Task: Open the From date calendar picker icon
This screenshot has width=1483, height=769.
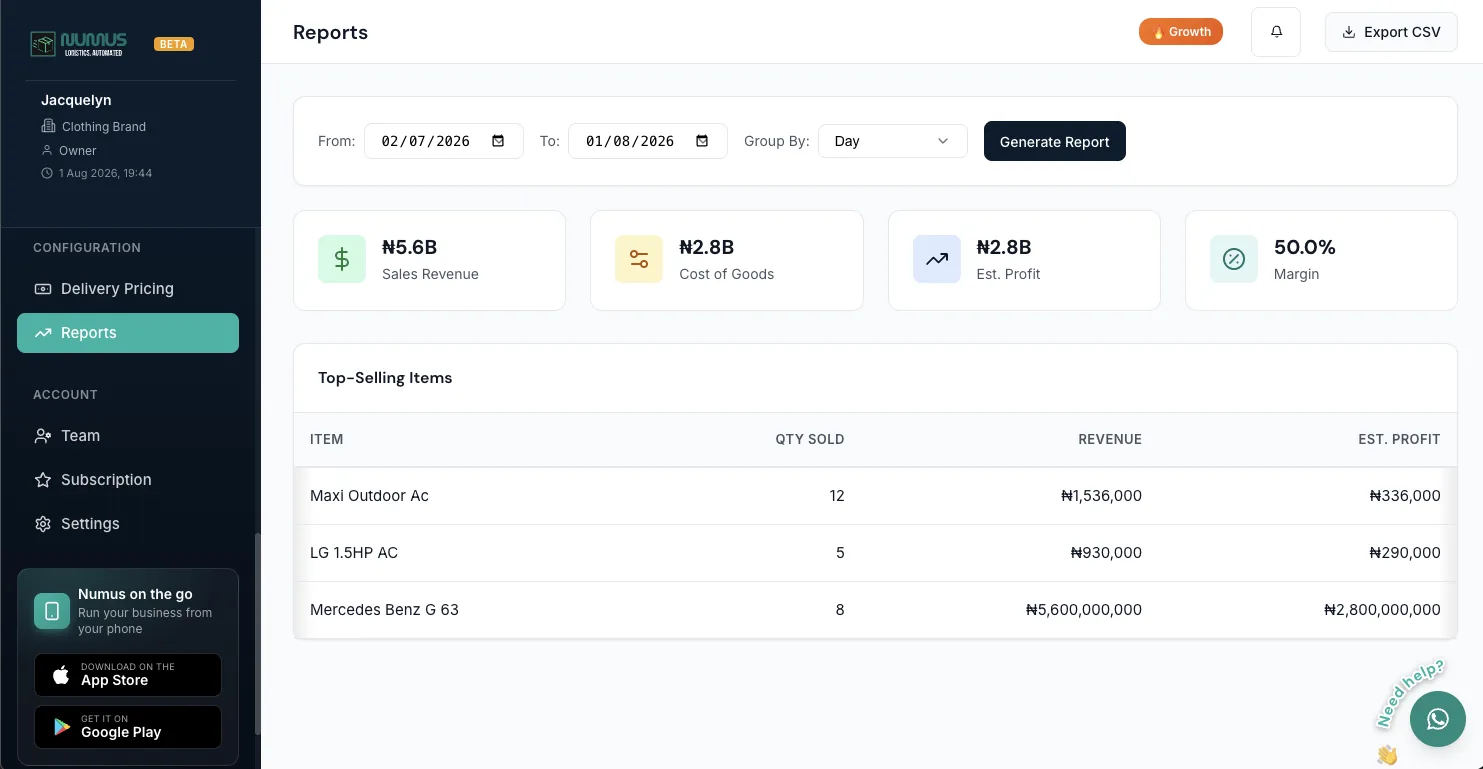Action: (498, 141)
